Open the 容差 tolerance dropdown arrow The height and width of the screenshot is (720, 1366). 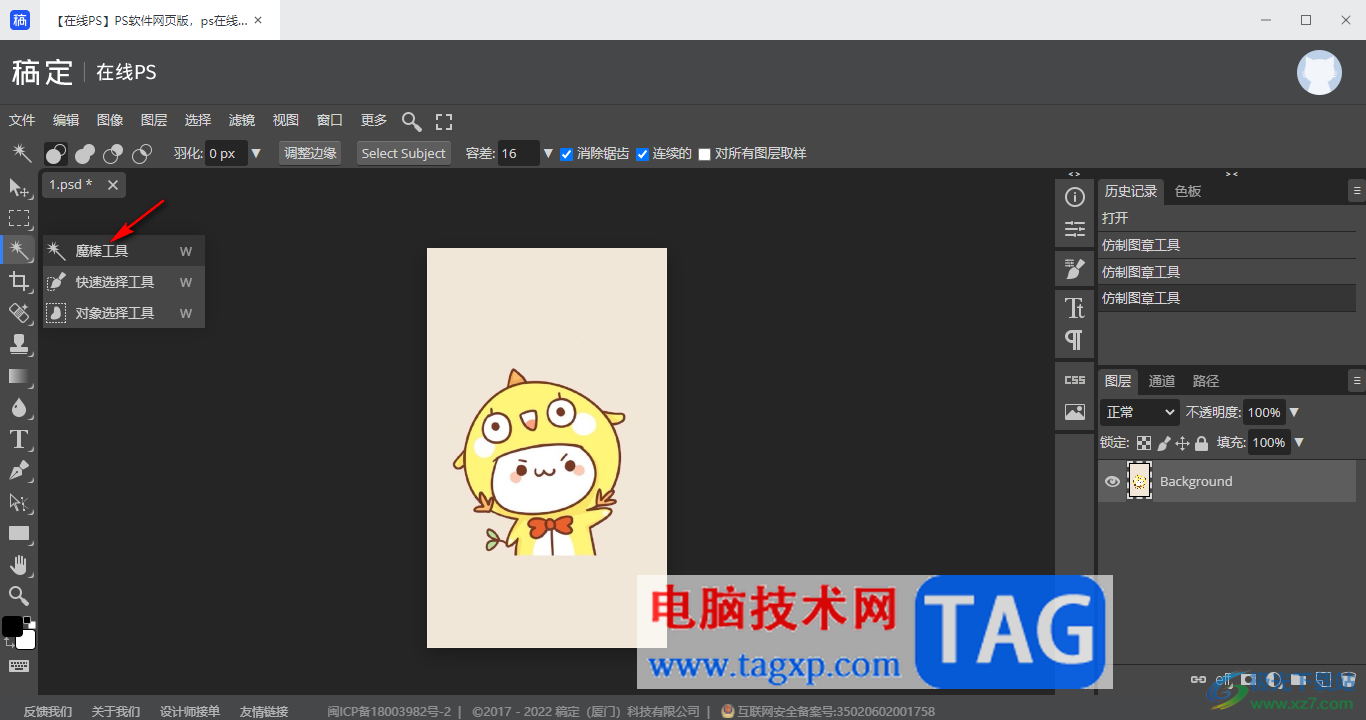click(548, 153)
